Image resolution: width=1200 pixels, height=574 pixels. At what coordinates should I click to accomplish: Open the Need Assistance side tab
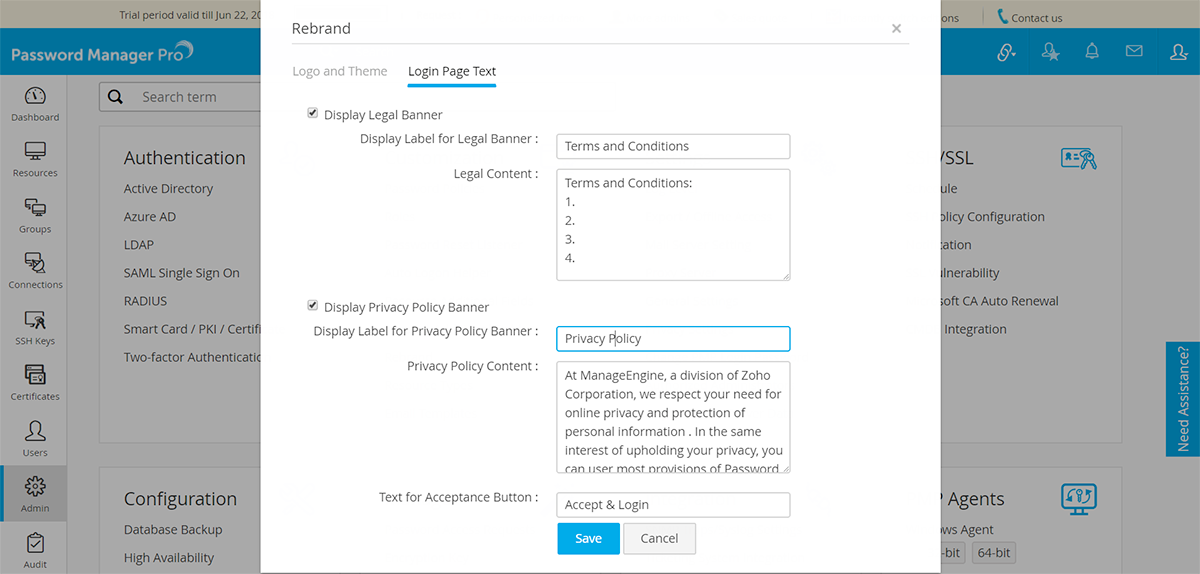coord(1183,399)
